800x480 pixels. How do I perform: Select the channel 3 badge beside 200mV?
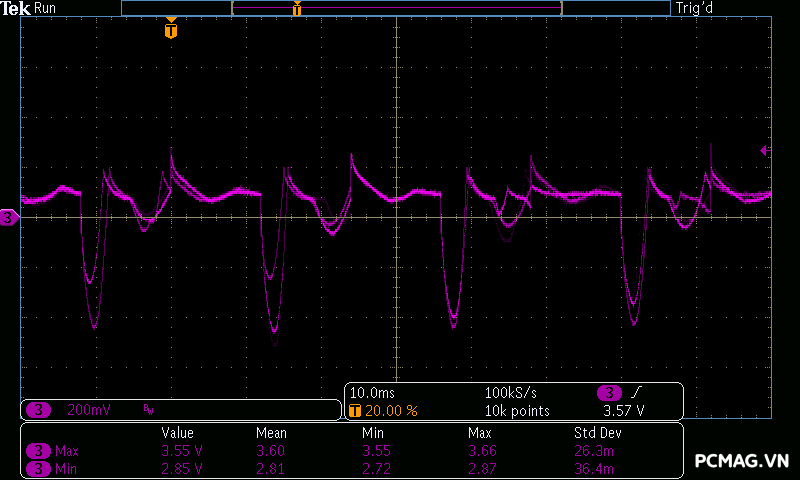39,410
